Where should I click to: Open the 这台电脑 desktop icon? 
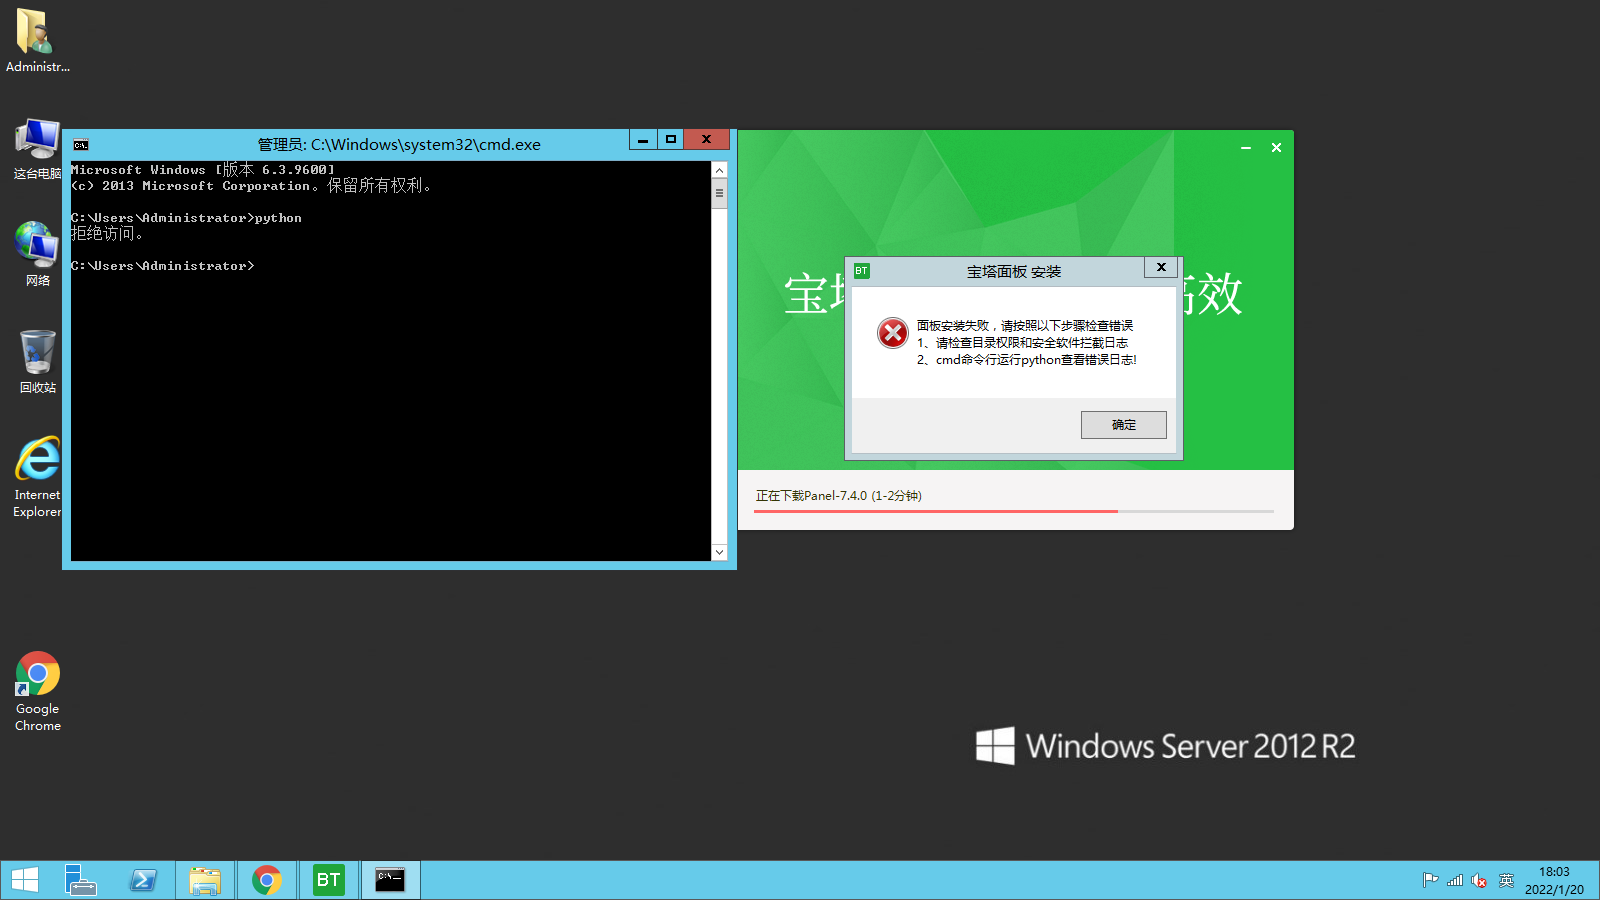[37, 149]
